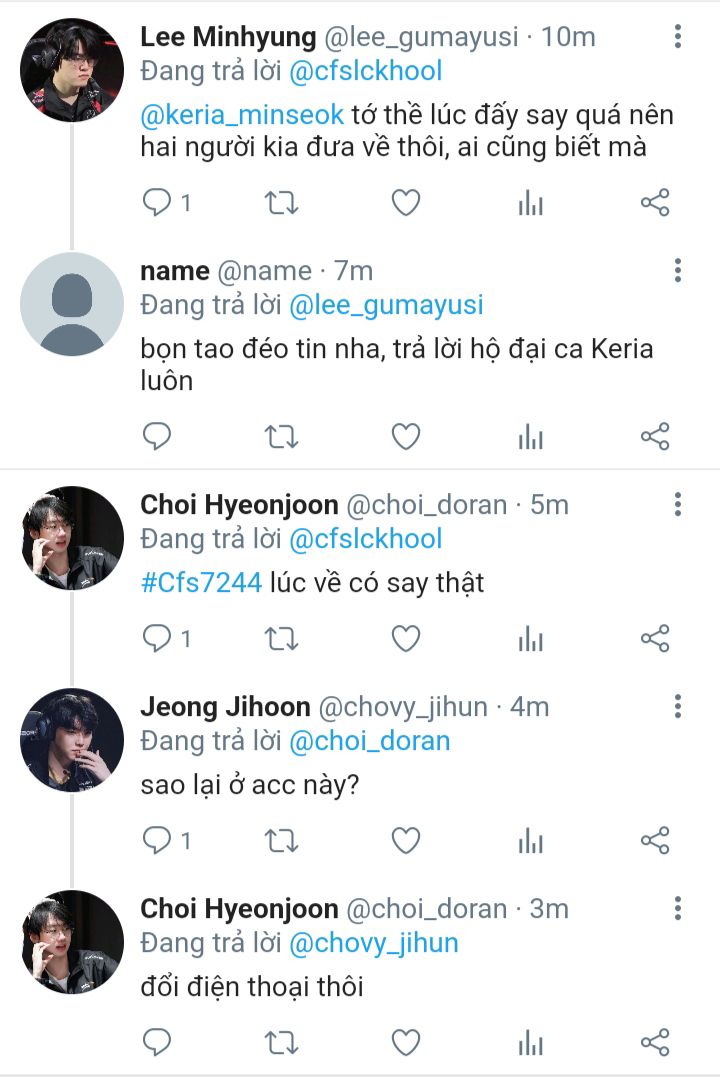
Task: Open more options for Lee Minhyung's tweet
Action: click(678, 37)
